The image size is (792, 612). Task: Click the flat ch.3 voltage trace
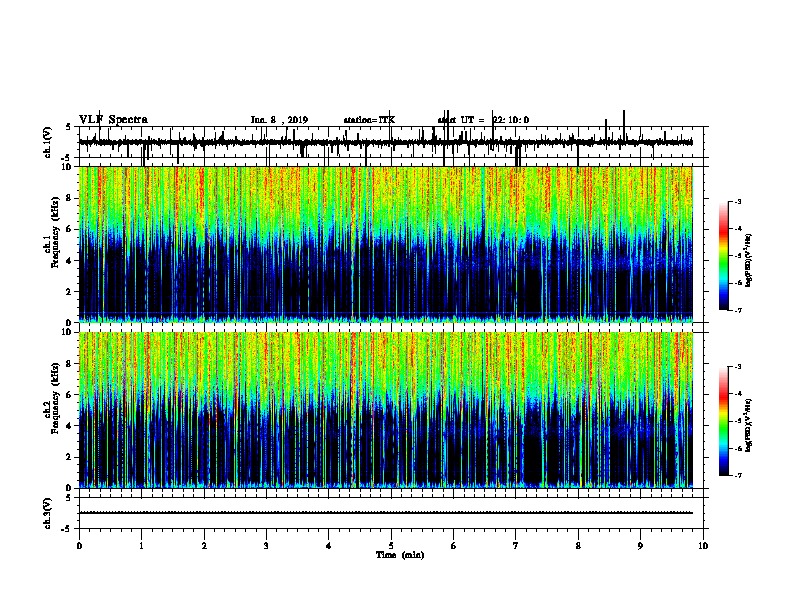[x=386, y=513]
